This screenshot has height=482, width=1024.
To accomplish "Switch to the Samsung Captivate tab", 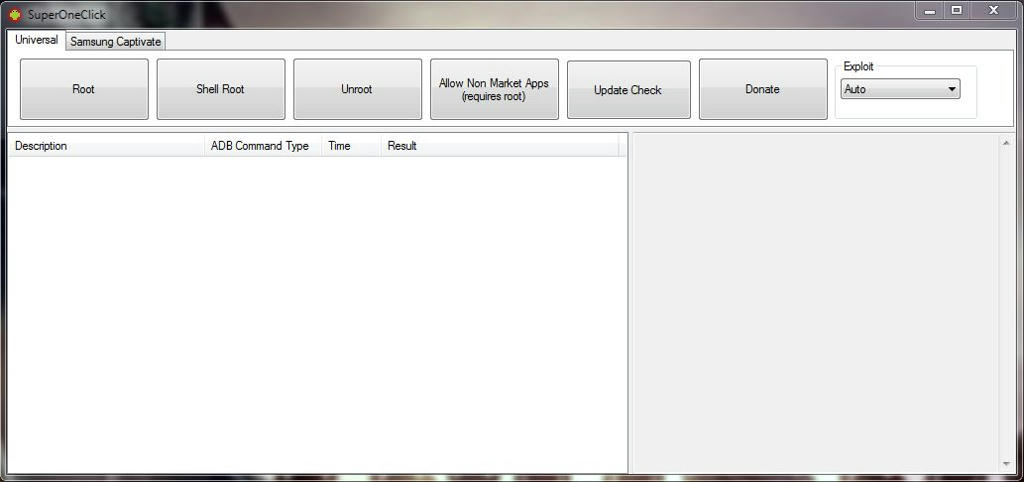I will coord(116,41).
